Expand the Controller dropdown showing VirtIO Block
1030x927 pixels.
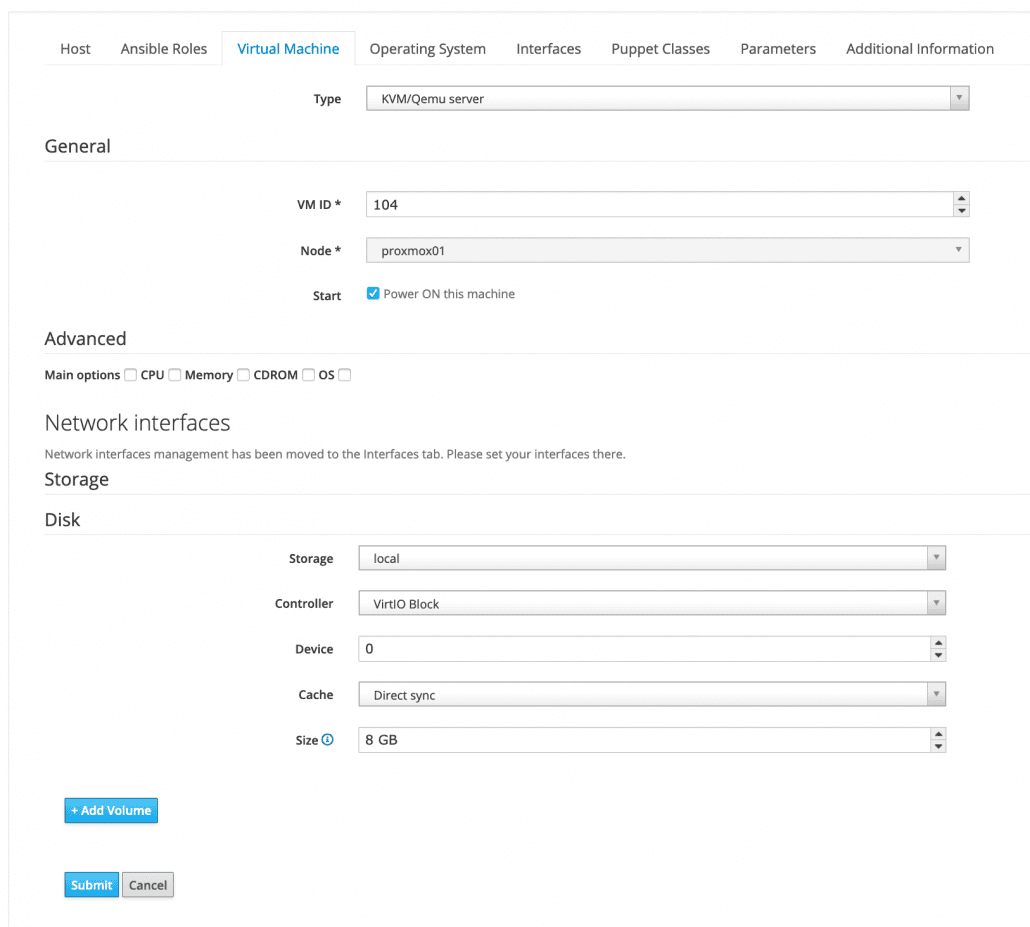651,604
